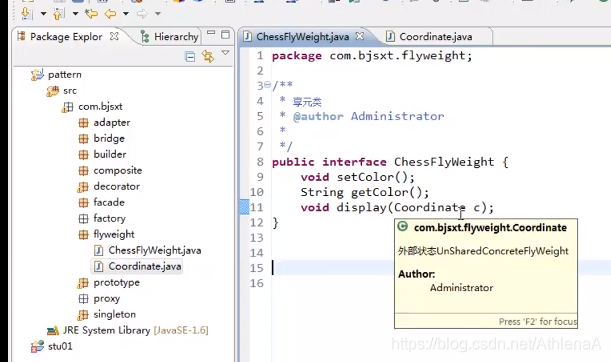Viewport: 611px width, 362px height.
Task: Toggle Link with Editor
Action: [208, 57]
